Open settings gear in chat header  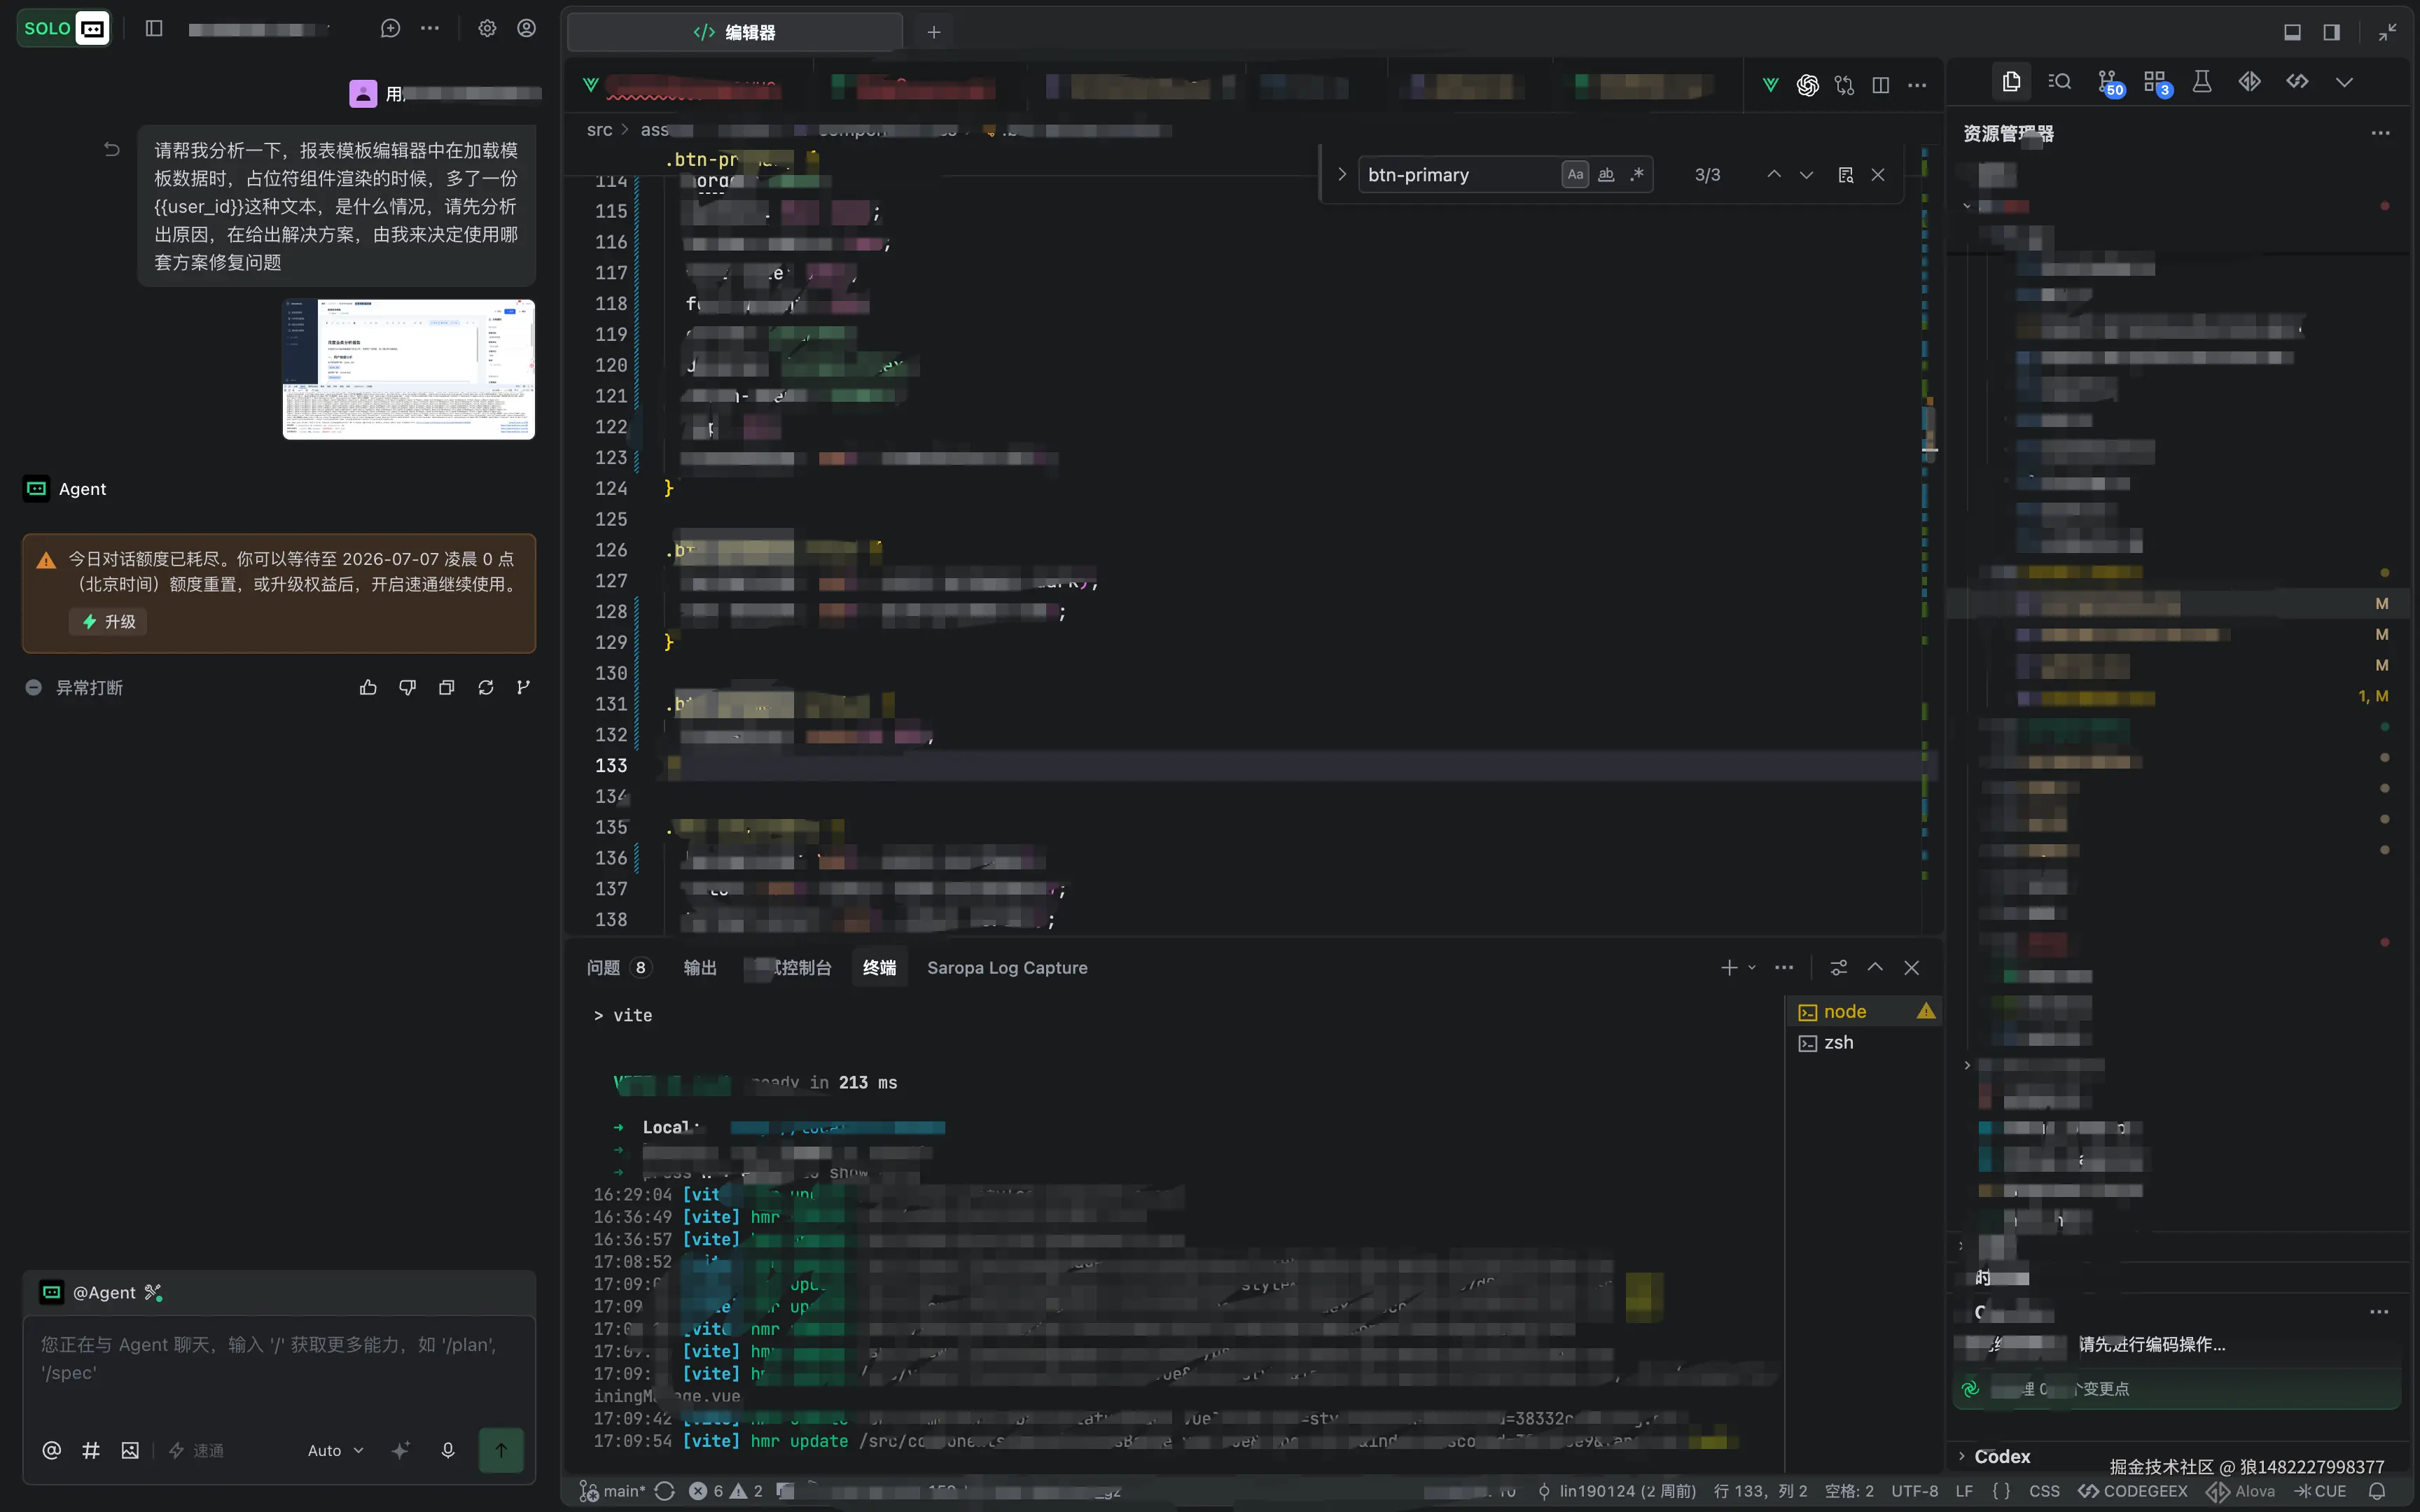tap(487, 28)
